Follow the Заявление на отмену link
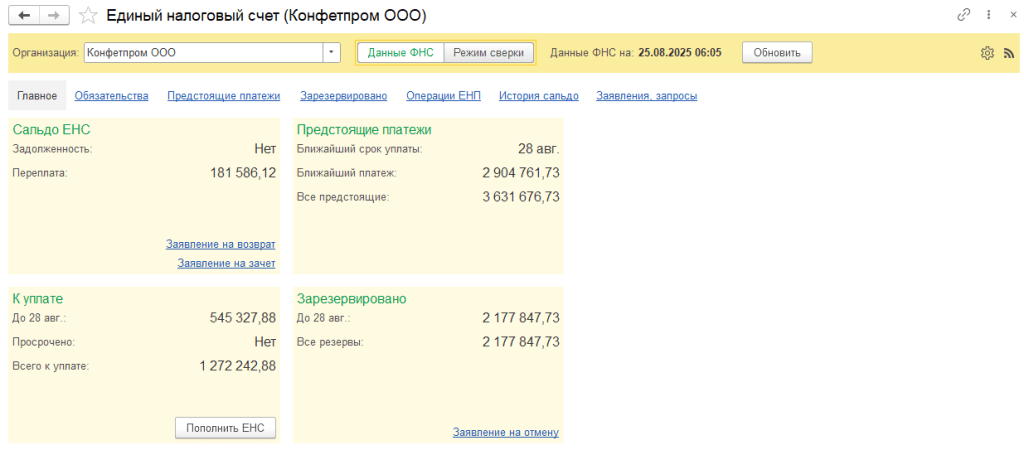 pyautogui.click(x=505, y=433)
